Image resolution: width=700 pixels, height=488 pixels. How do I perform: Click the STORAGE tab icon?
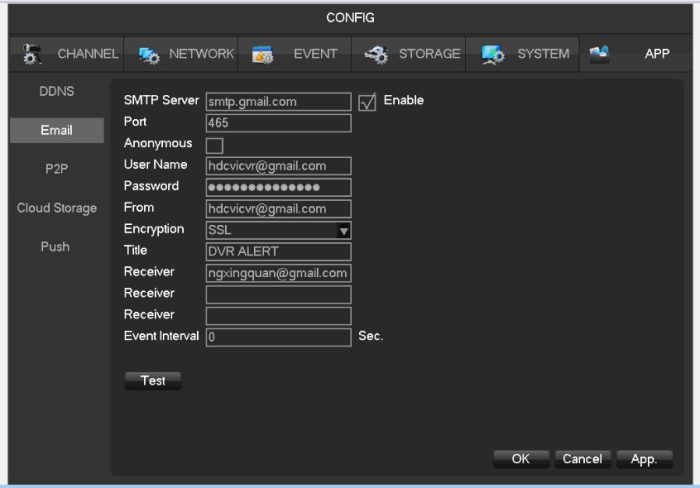click(x=377, y=54)
